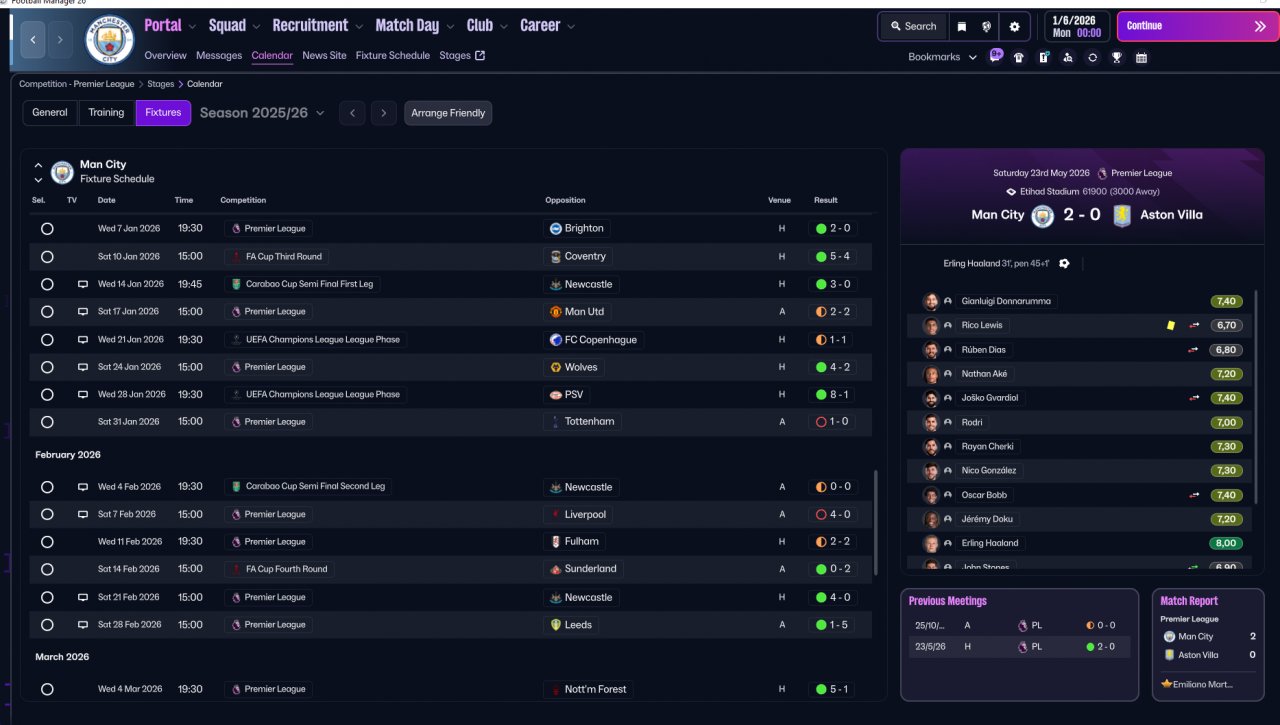This screenshot has height=725, width=1280.
Task: Click the external link icon beside Stages
Action: point(480,56)
